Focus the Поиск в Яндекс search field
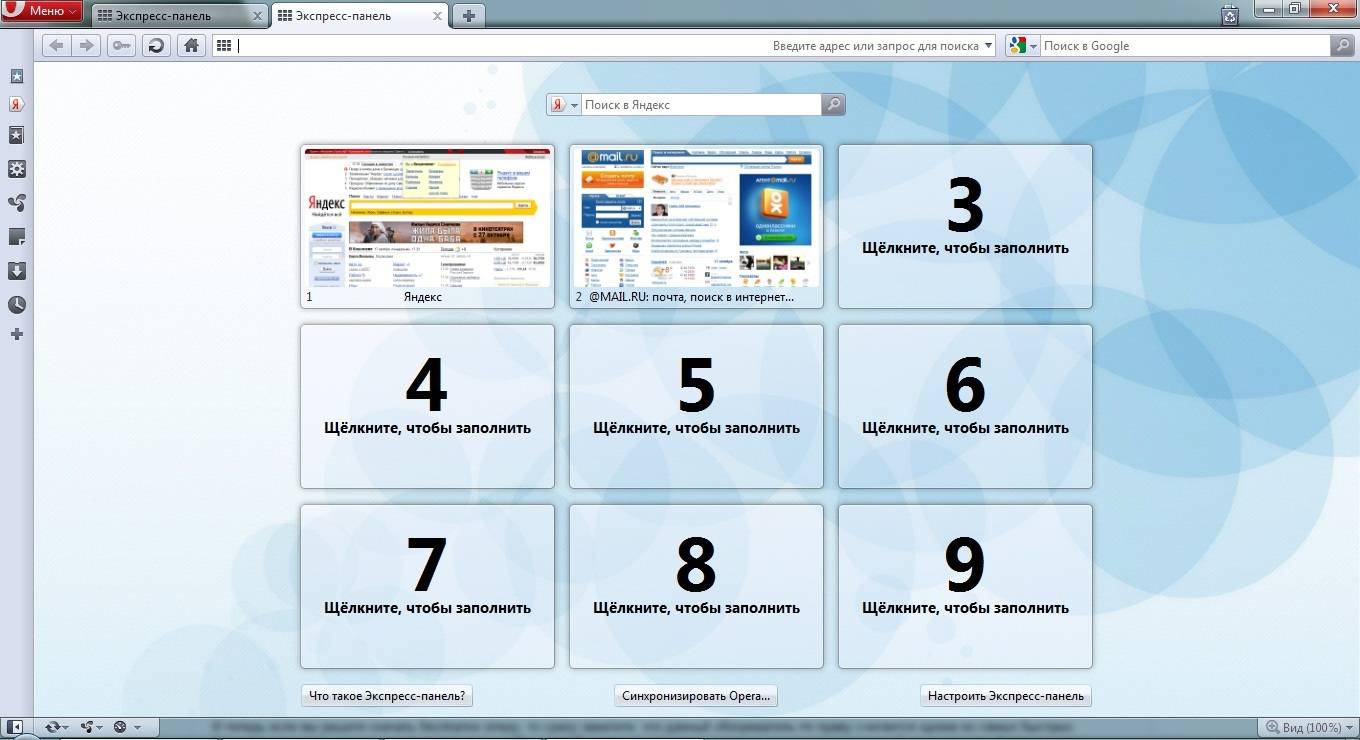 [x=700, y=105]
